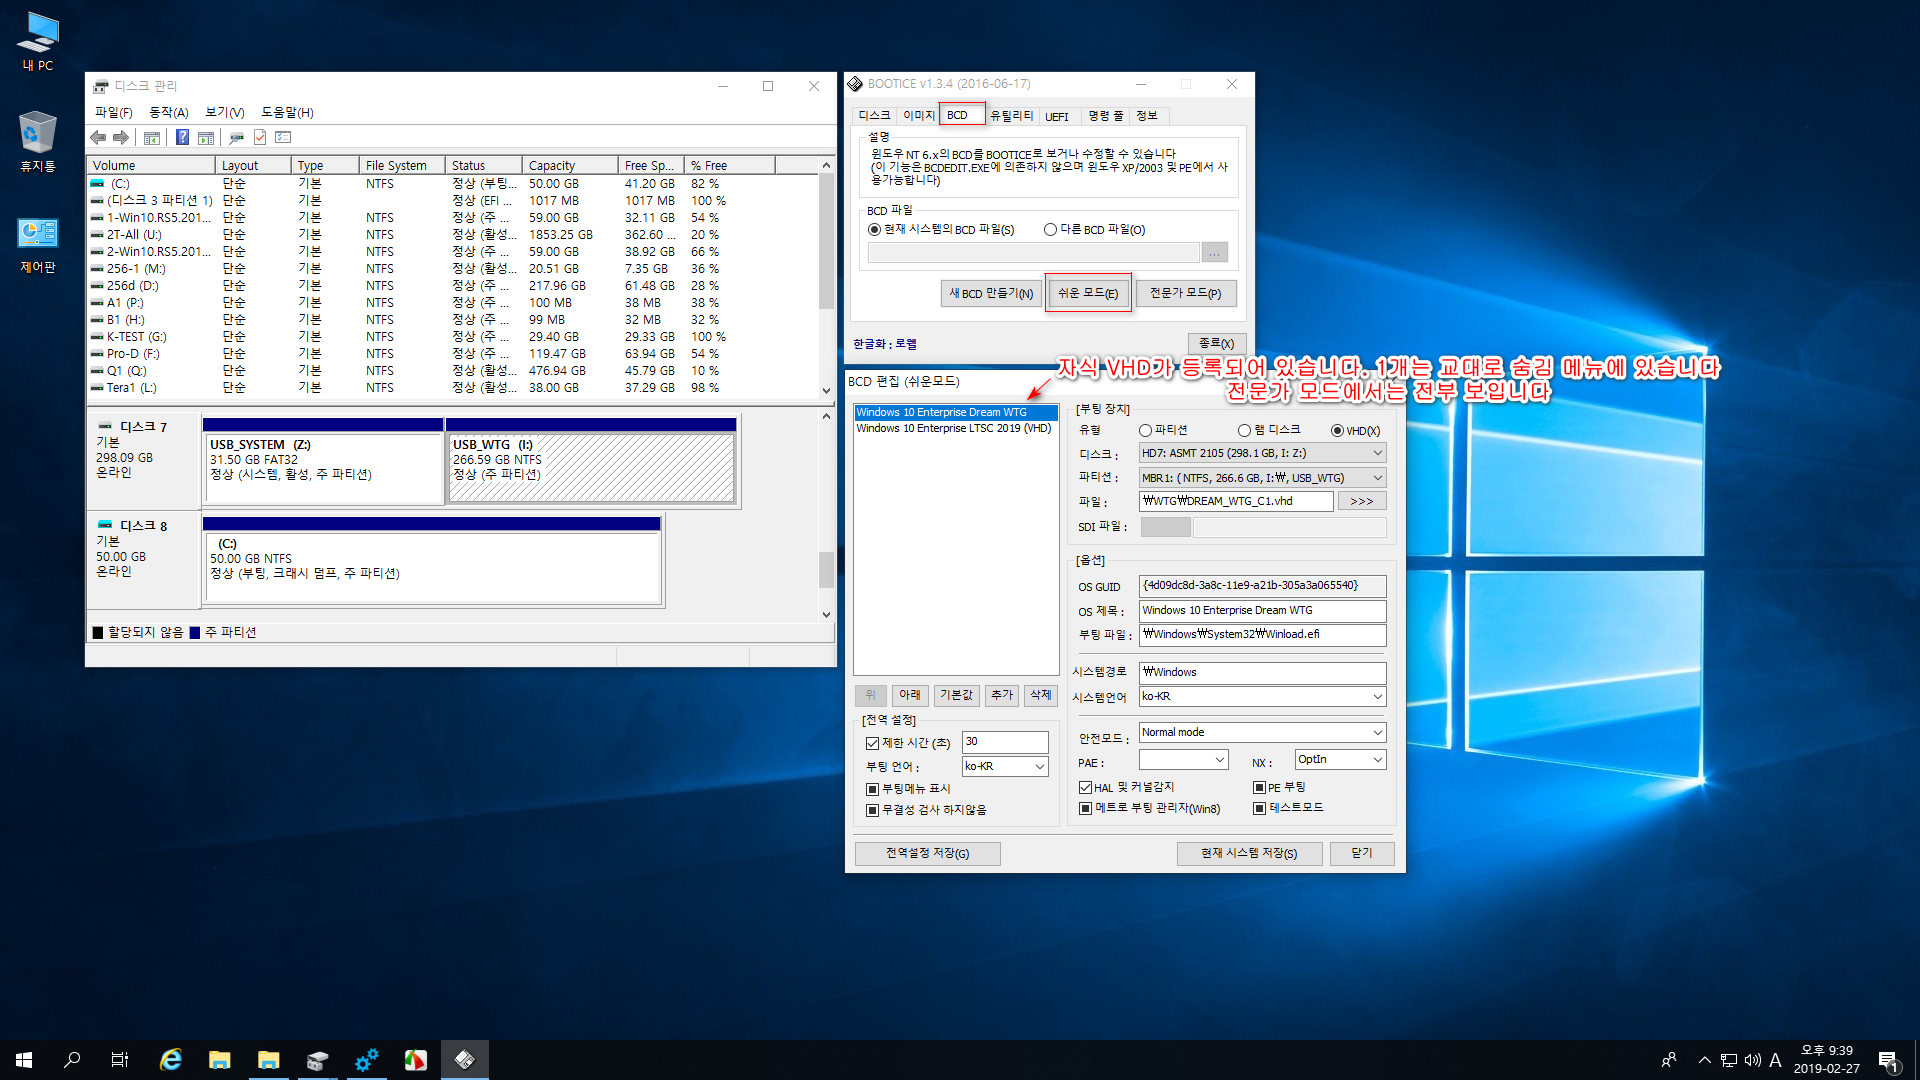Viewport: 1920px width, 1080px height.
Task: Click the document checkmark properties toolbar icon
Action: click(x=260, y=137)
